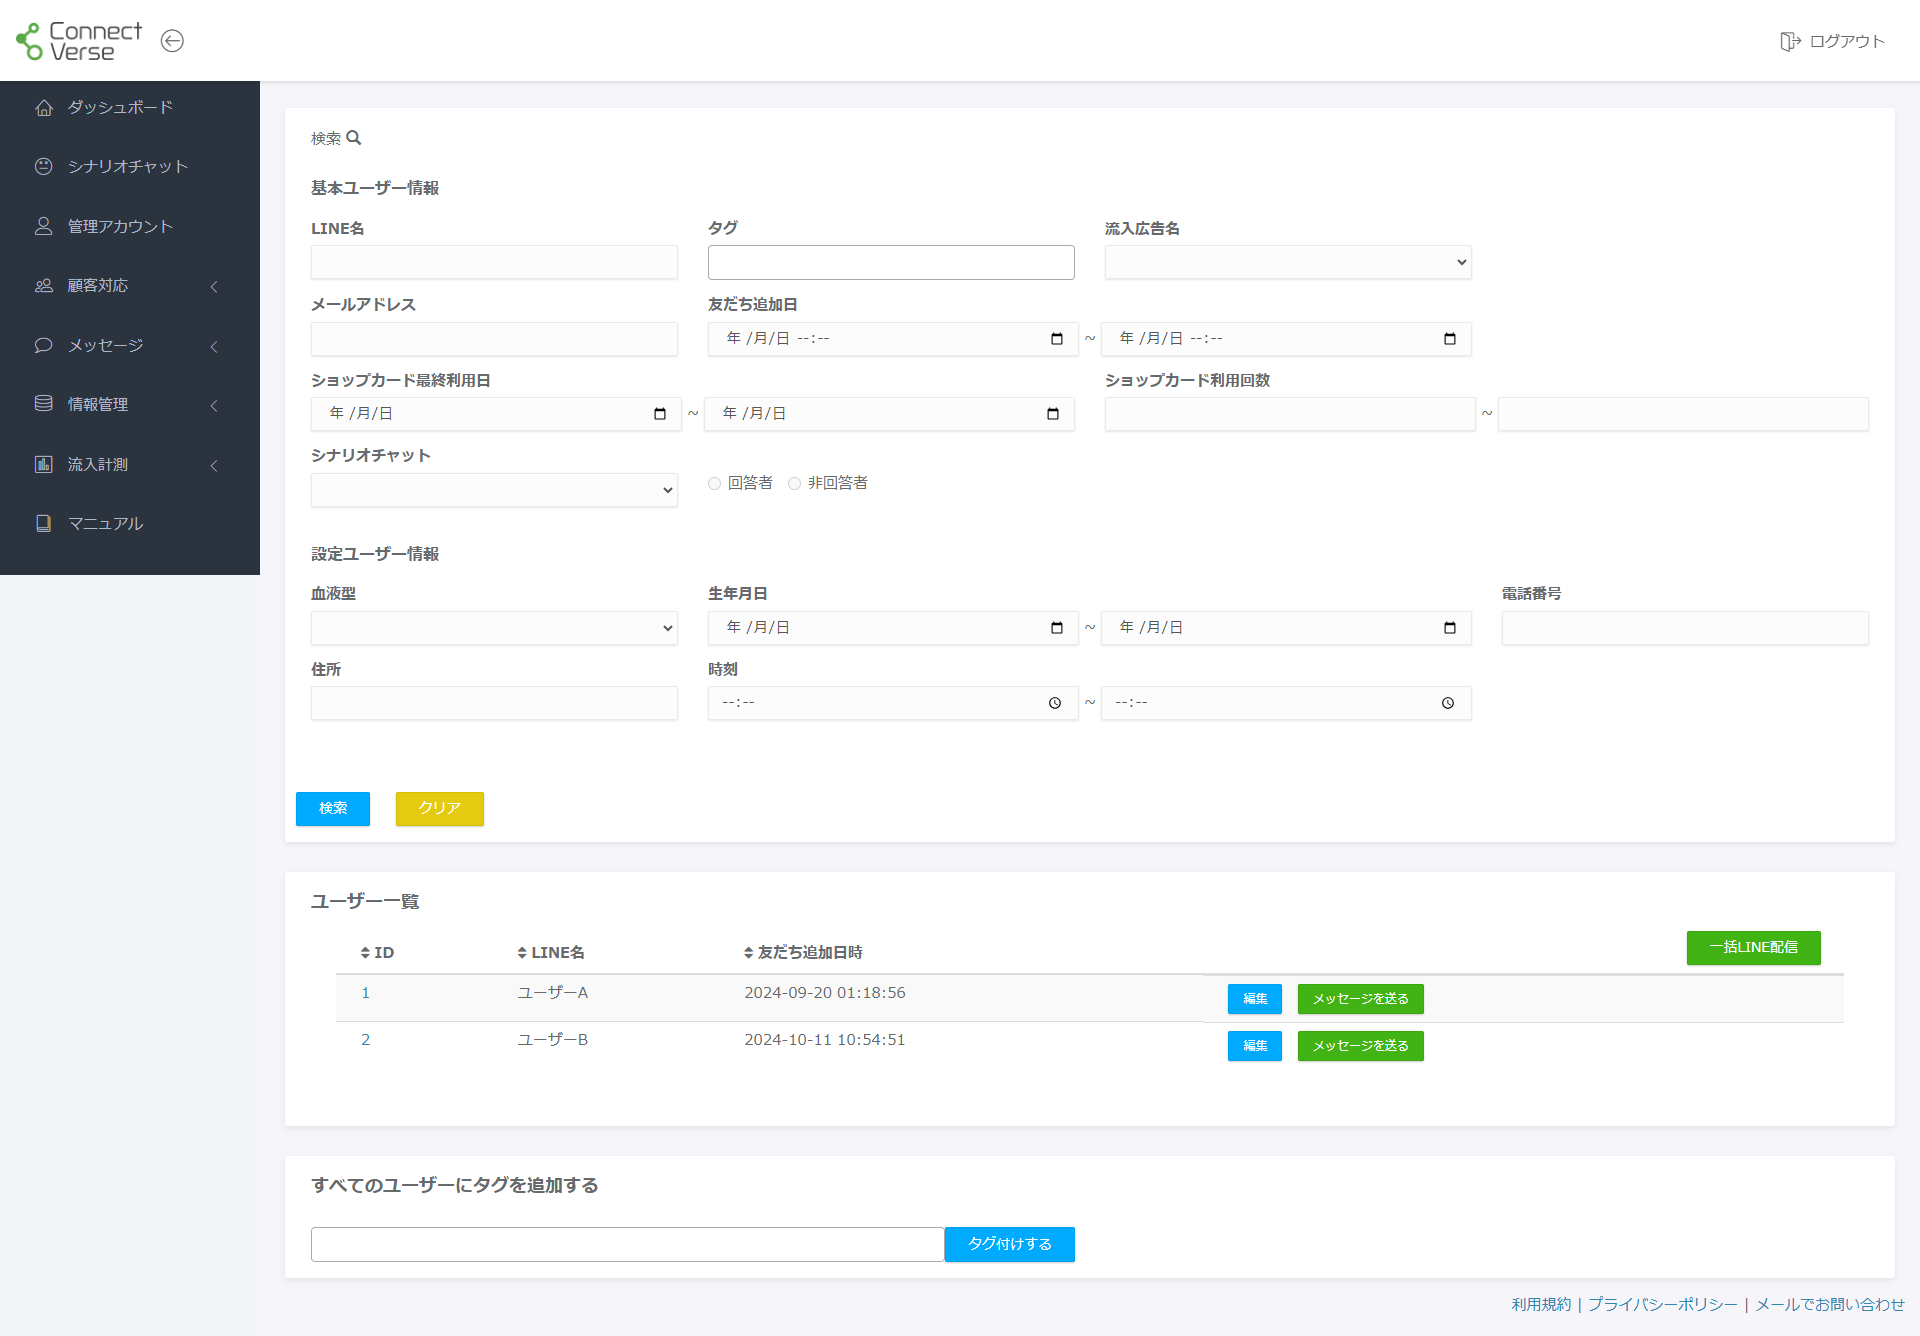Click the ショップカード利用回数 minimum field
This screenshot has width=1920, height=1336.
(x=1290, y=414)
